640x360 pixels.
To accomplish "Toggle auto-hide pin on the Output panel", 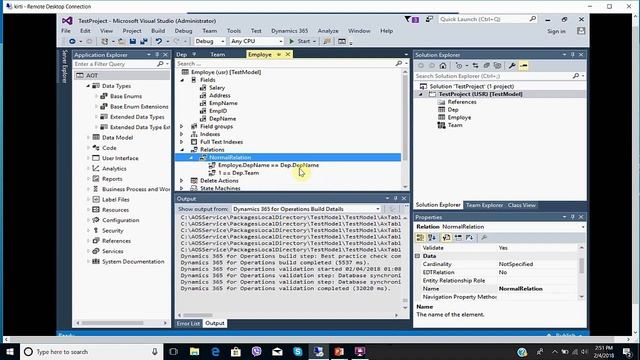I will [x=396, y=198].
